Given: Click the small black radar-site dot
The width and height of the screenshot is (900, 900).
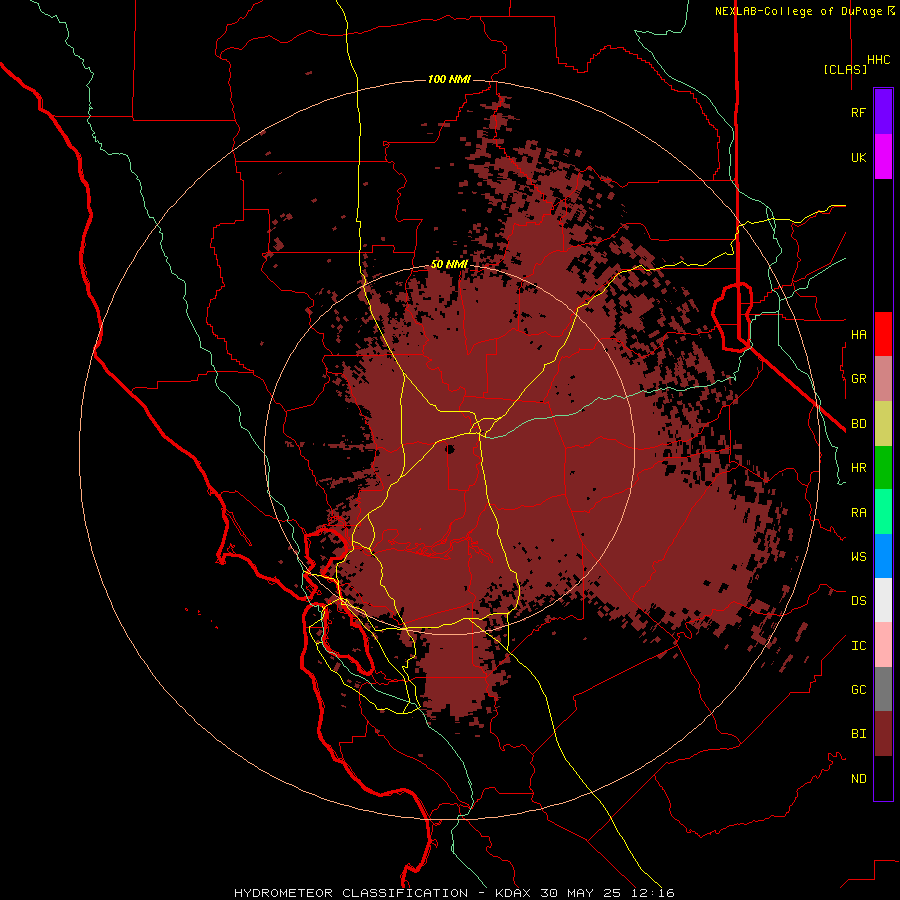Looking at the screenshot, I should click(450, 449).
